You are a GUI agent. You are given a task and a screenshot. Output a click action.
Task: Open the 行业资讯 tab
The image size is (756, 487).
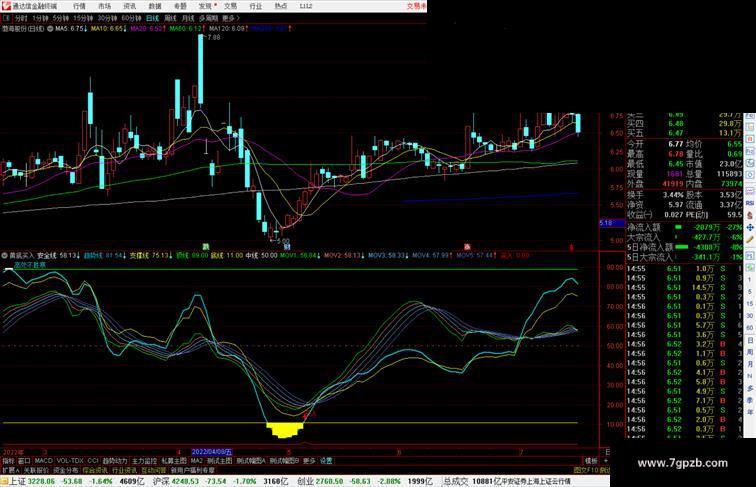(124, 470)
